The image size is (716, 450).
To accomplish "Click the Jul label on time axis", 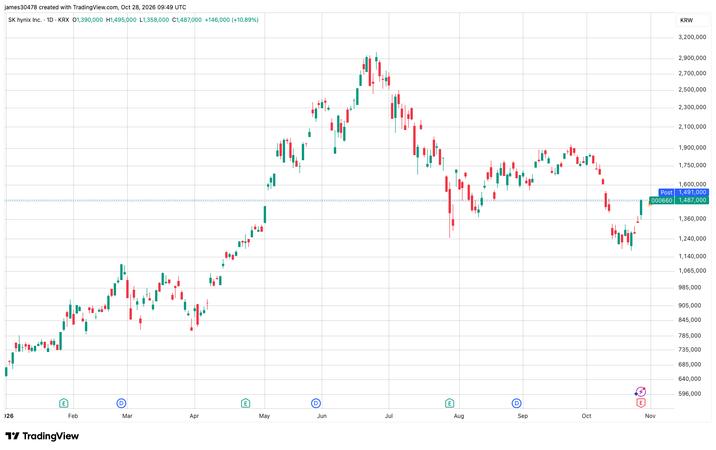I will [x=389, y=416].
